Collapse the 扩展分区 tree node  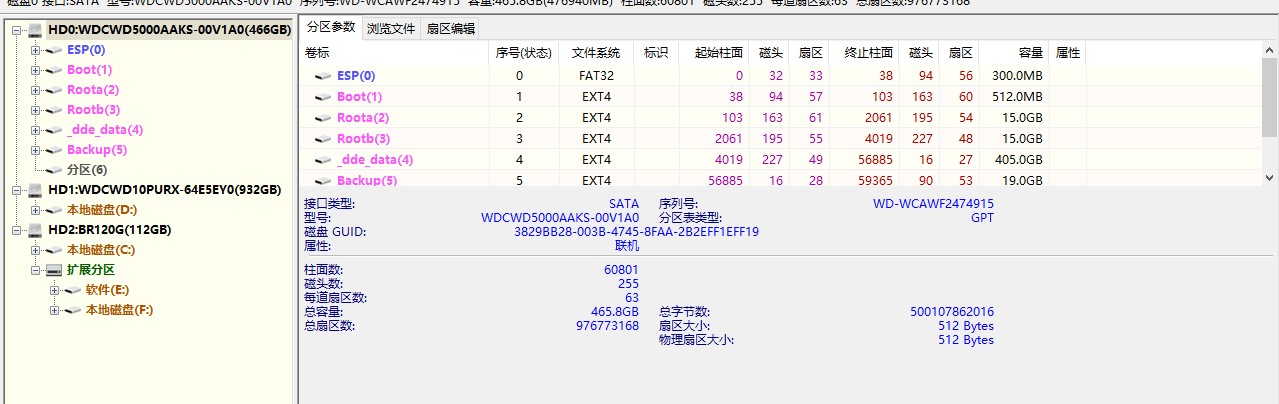[x=36, y=270]
